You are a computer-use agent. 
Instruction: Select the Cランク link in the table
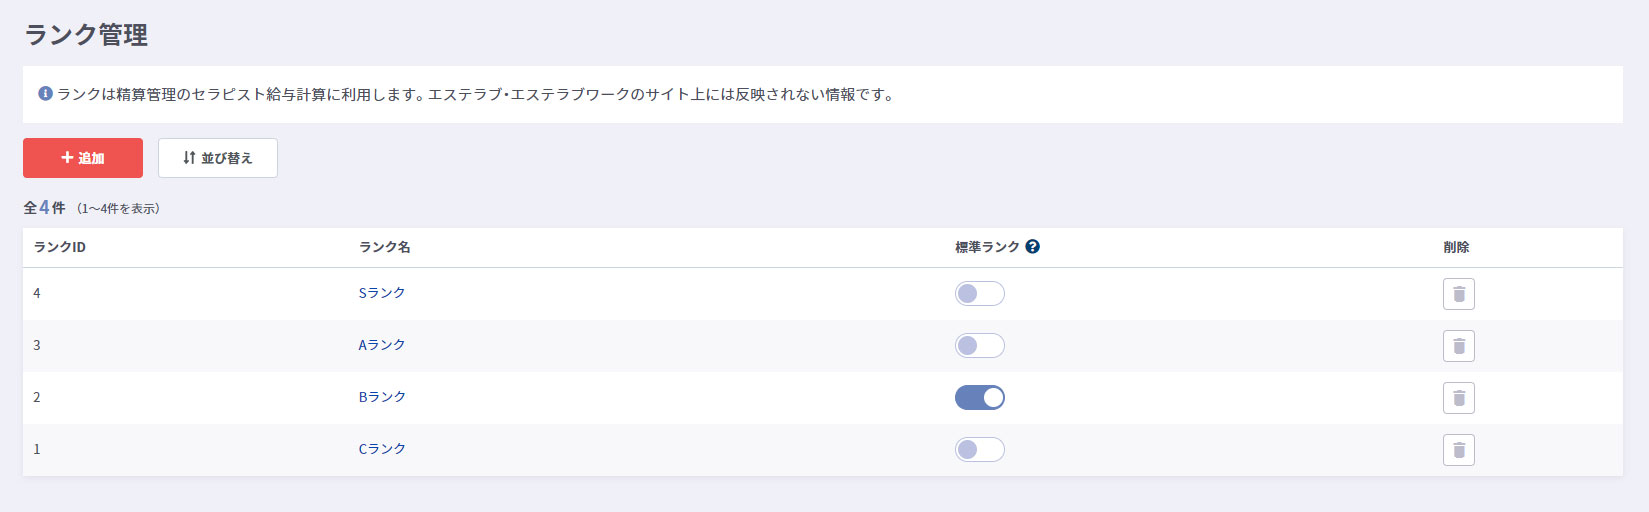(382, 449)
